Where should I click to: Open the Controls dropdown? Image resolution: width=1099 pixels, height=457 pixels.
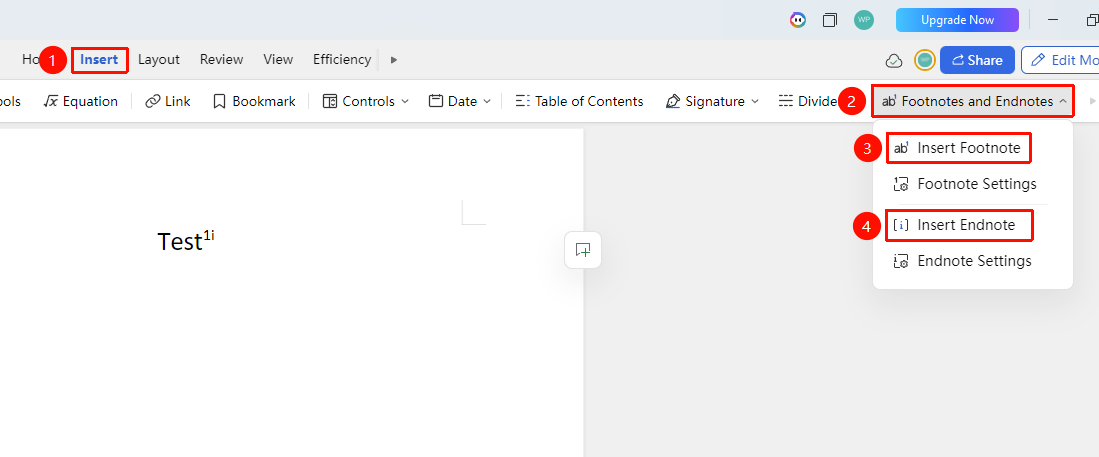365,102
